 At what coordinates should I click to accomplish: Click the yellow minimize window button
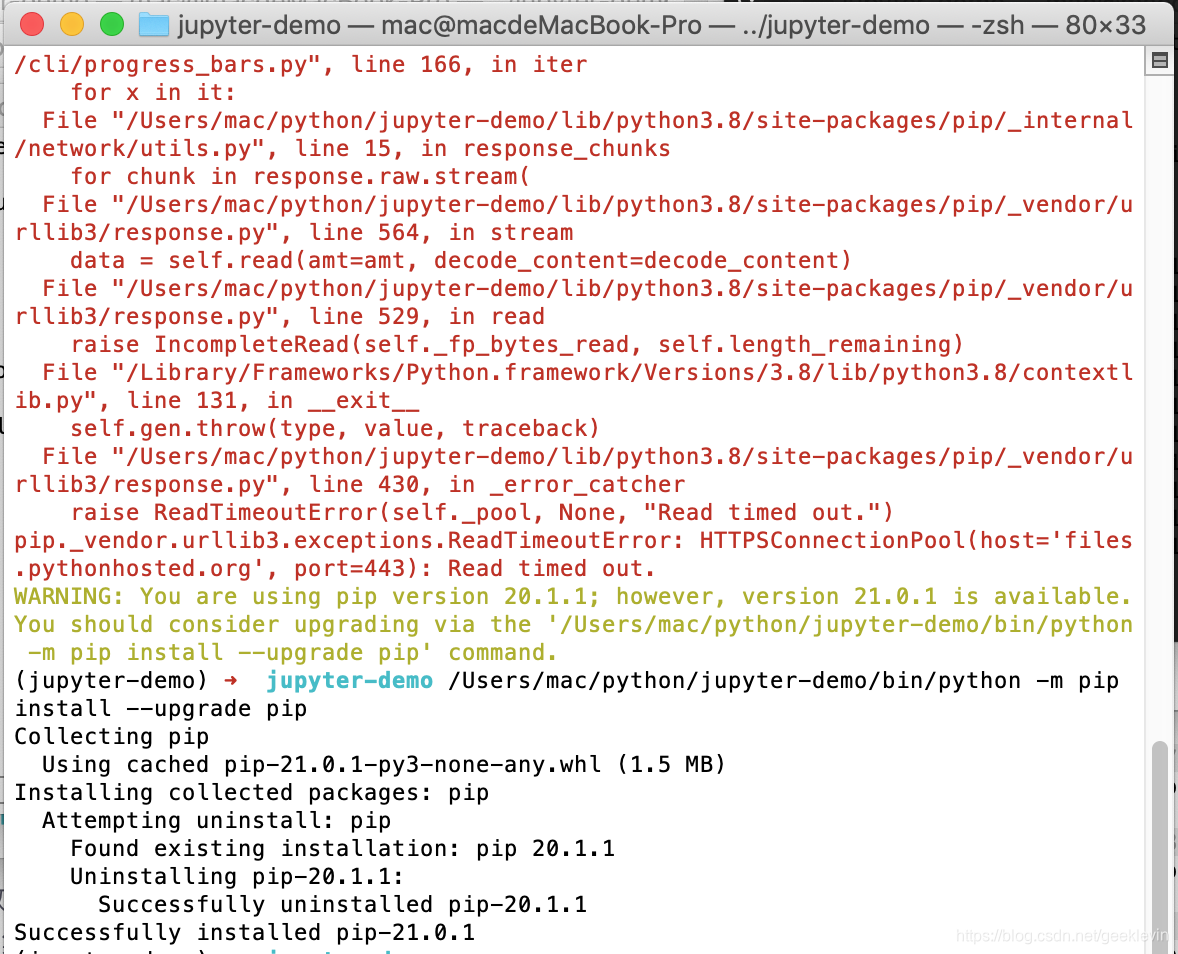[x=72, y=24]
